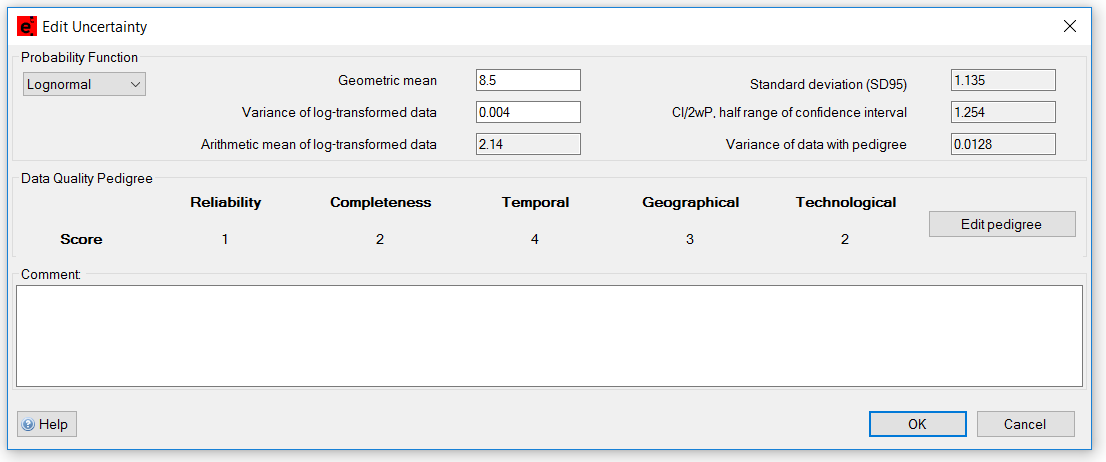Open the Lognormal probability function dropdown
This screenshot has width=1106, height=462.
[x=85, y=85]
